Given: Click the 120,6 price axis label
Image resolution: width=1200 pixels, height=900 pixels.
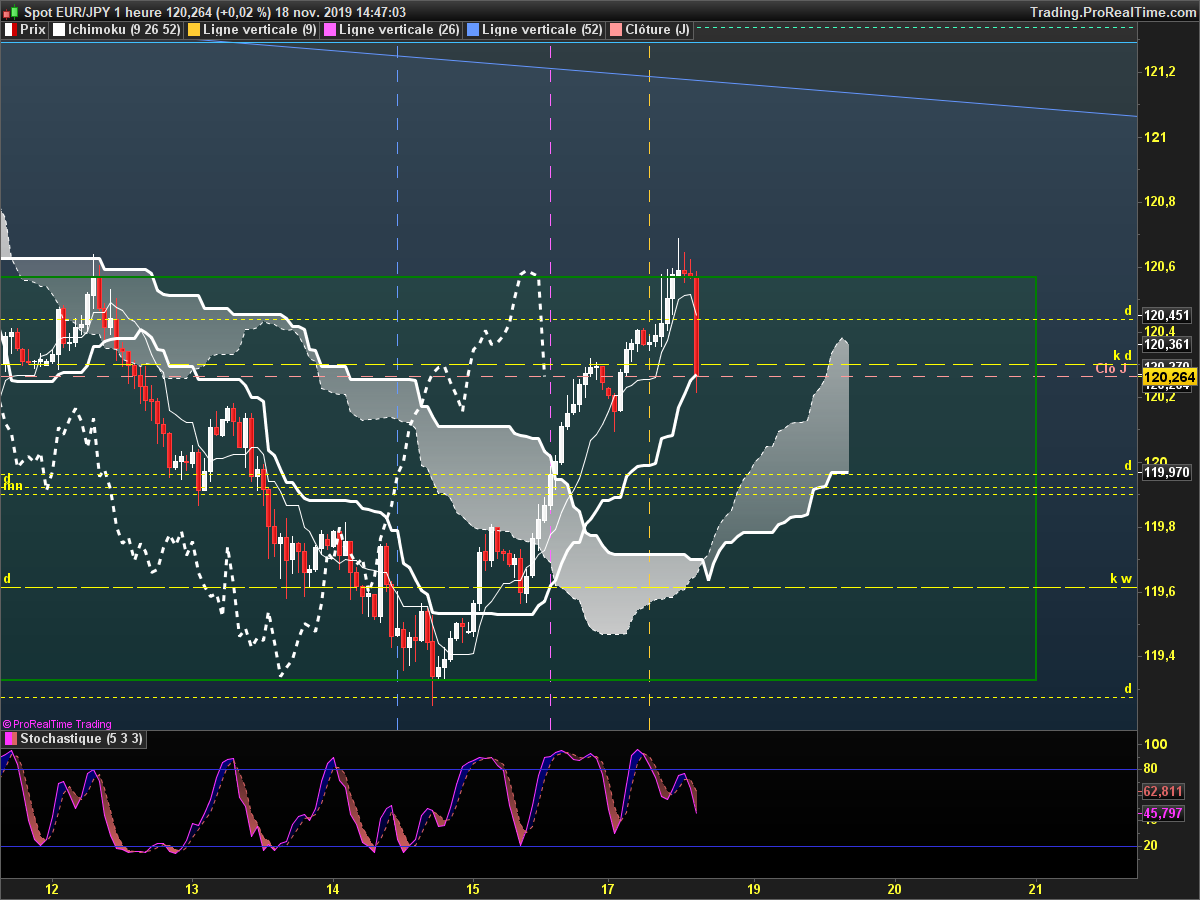Looking at the screenshot, I should 1159,266.
